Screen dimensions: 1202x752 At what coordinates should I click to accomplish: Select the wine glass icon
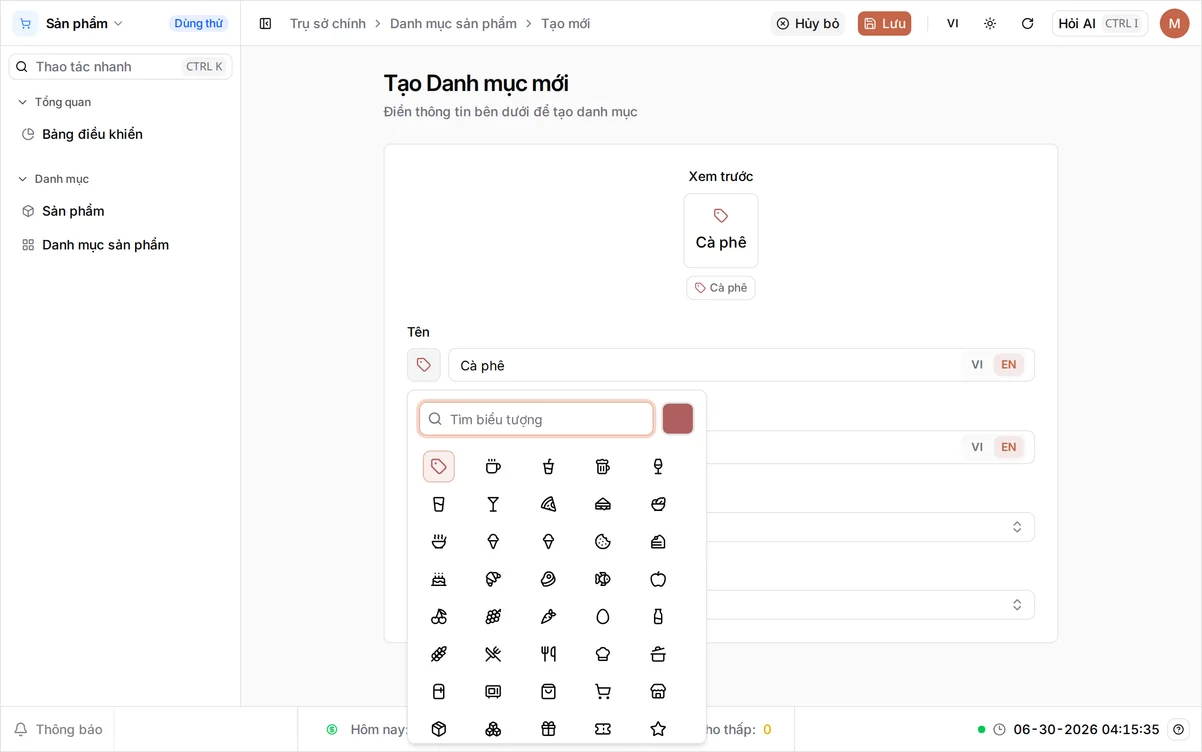(658, 466)
